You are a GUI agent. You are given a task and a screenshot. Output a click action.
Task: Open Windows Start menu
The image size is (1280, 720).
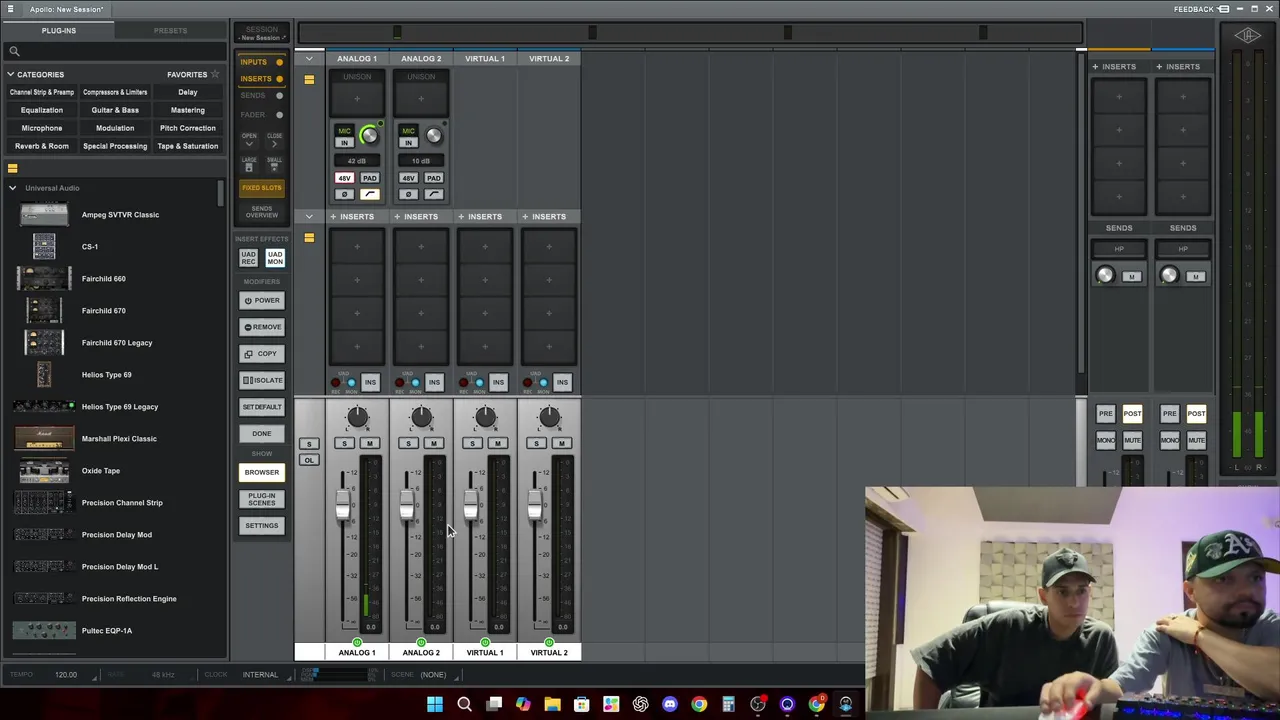tap(435, 705)
